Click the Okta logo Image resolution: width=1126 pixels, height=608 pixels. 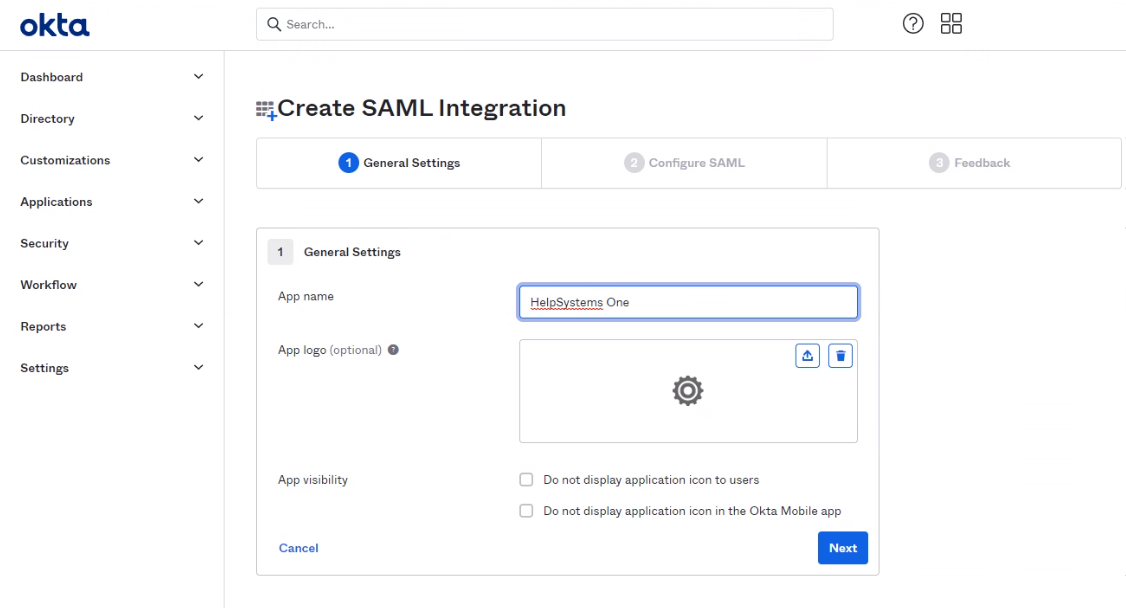[x=55, y=25]
